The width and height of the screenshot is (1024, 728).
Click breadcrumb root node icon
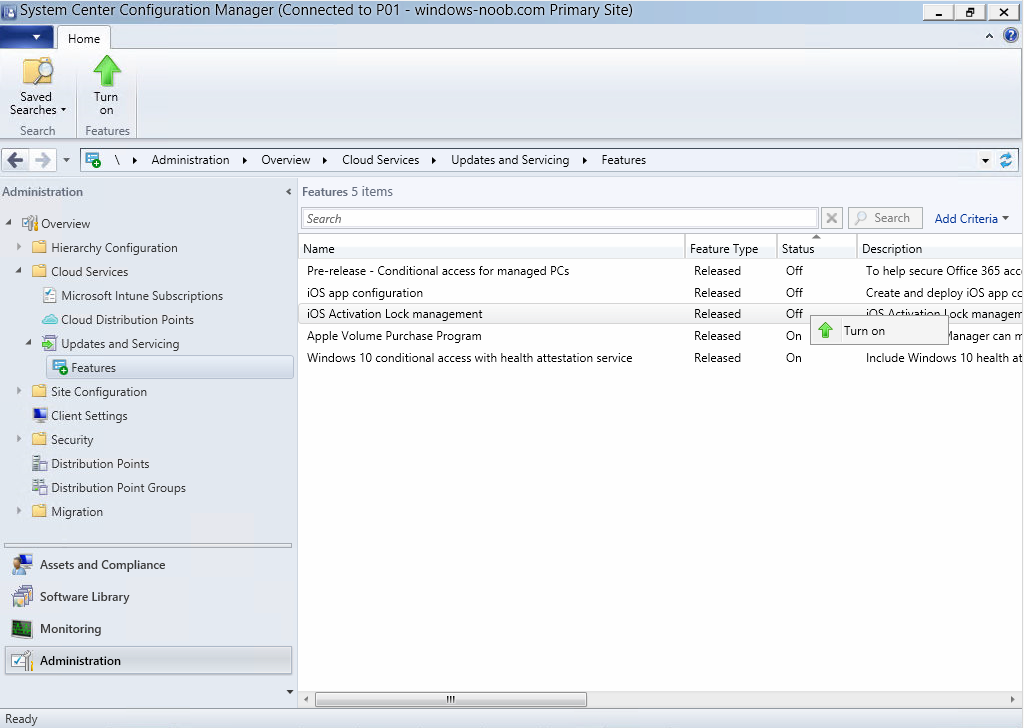(x=93, y=160)
